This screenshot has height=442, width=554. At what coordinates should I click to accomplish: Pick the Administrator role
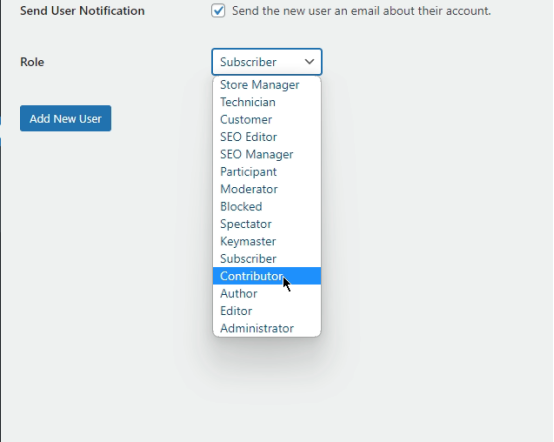(267, 328)
